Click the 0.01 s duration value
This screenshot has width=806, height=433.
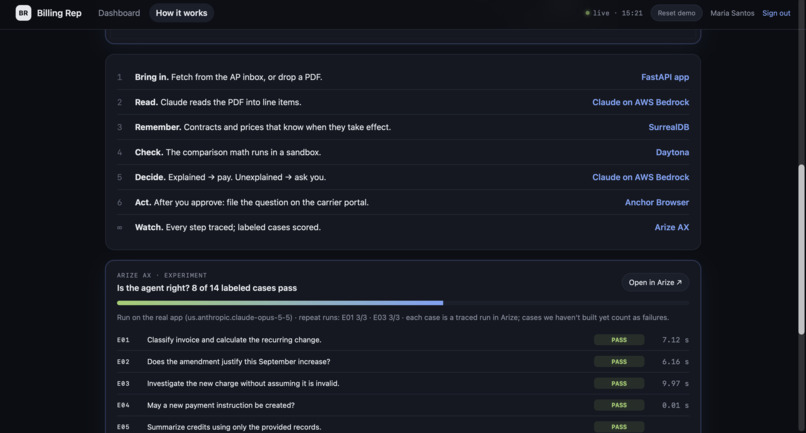click(x=675, y=405)
